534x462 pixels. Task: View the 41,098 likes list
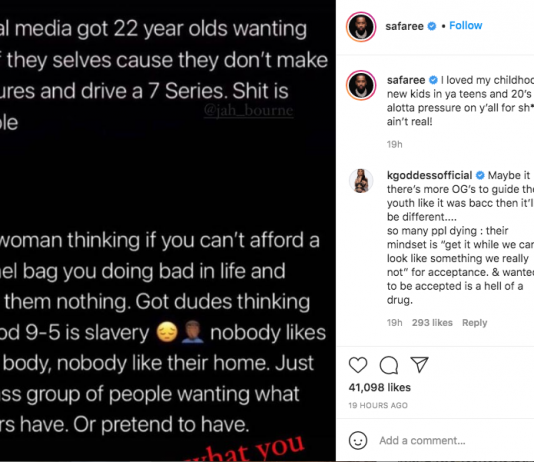[x=380, y=387]
